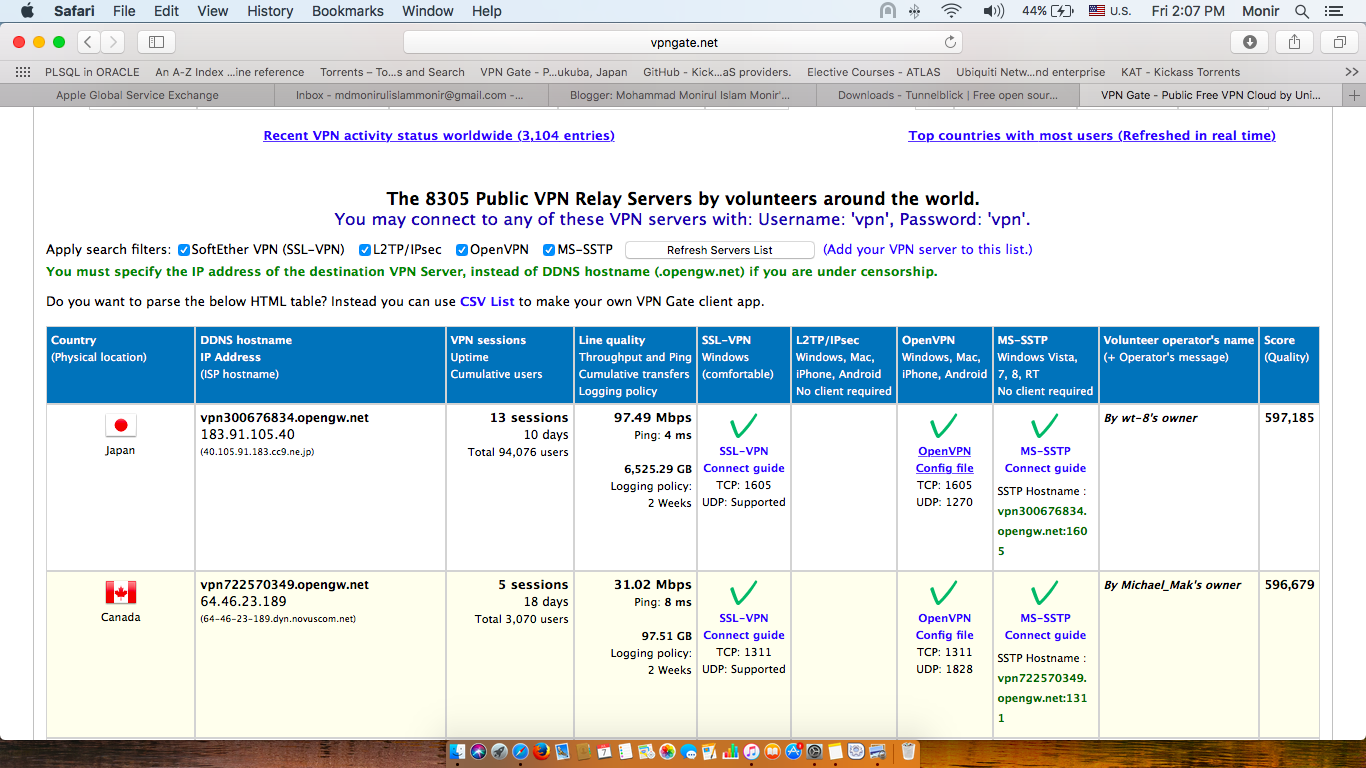Open Photos from the Dock
Viewport: 1366px width, 768px height.
[x=667, y=752]
